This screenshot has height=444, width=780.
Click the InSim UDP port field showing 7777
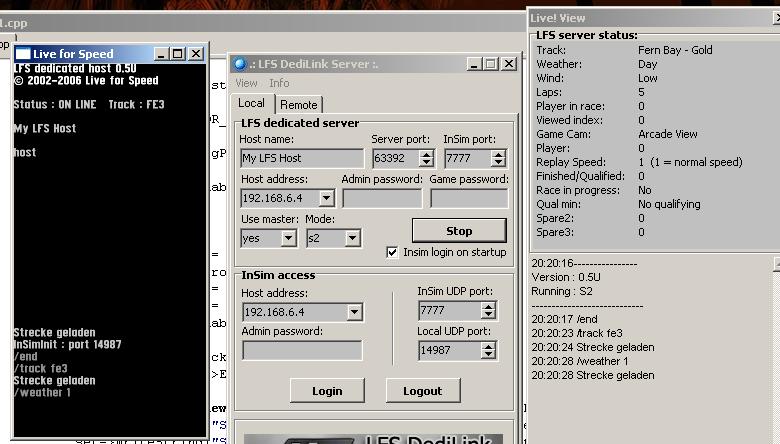coord(450,310)
